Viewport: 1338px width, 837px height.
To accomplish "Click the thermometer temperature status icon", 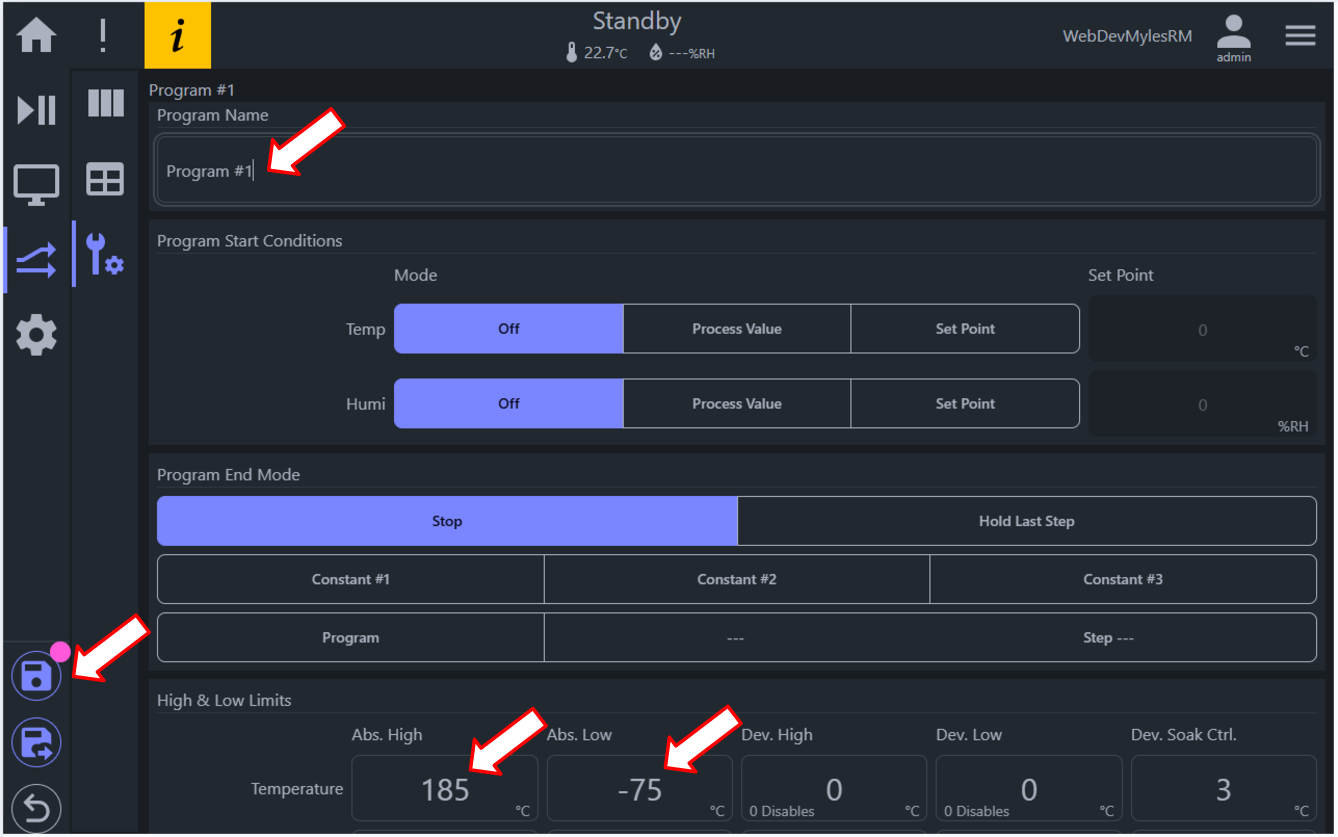I will pos(572,53).
